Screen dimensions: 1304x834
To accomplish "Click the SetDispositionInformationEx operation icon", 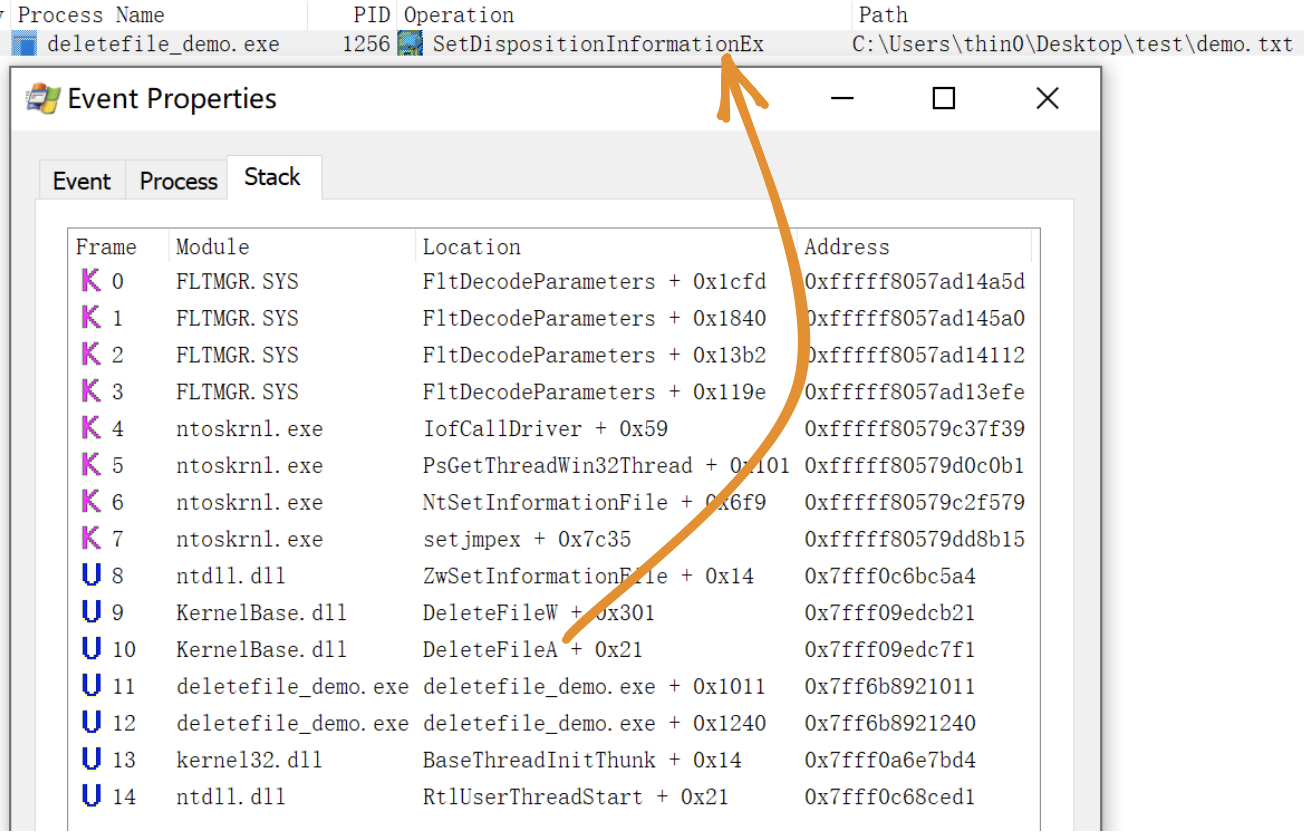I will pyautogui.click(x=410, y=44).
